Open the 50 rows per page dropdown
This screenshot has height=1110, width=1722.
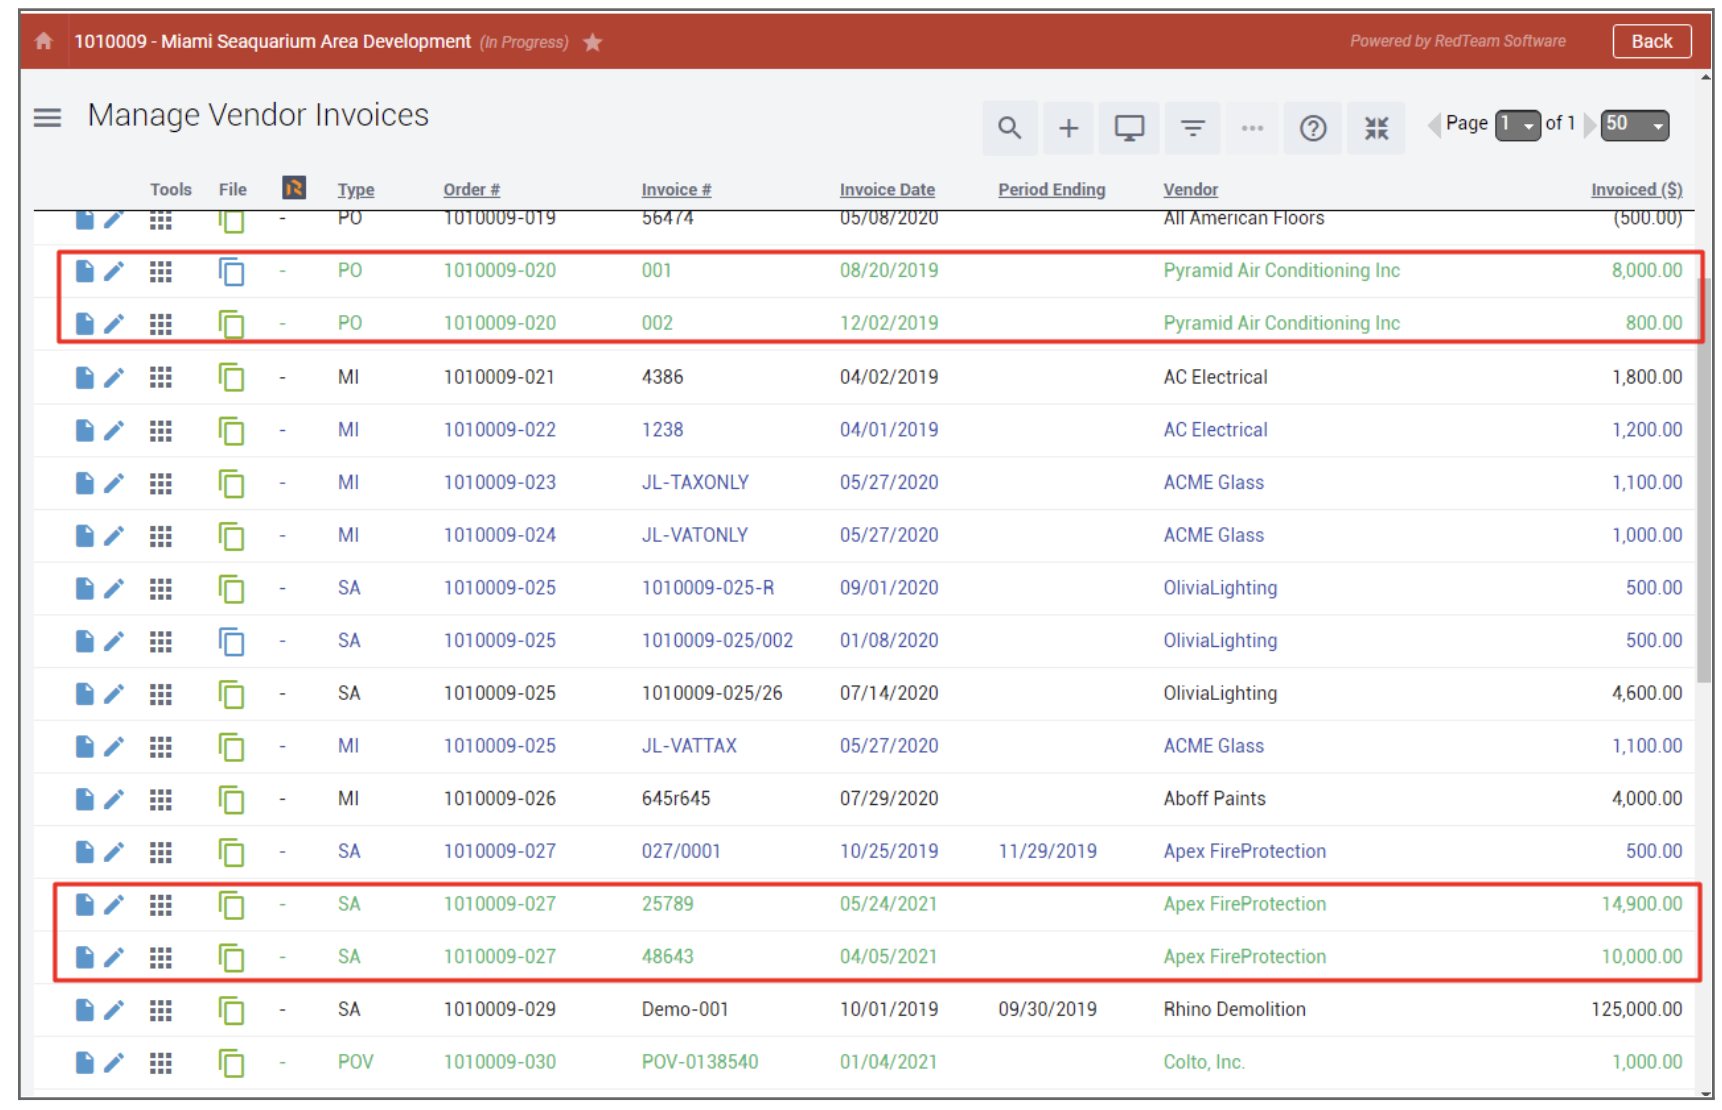(x=1634, y=125)
